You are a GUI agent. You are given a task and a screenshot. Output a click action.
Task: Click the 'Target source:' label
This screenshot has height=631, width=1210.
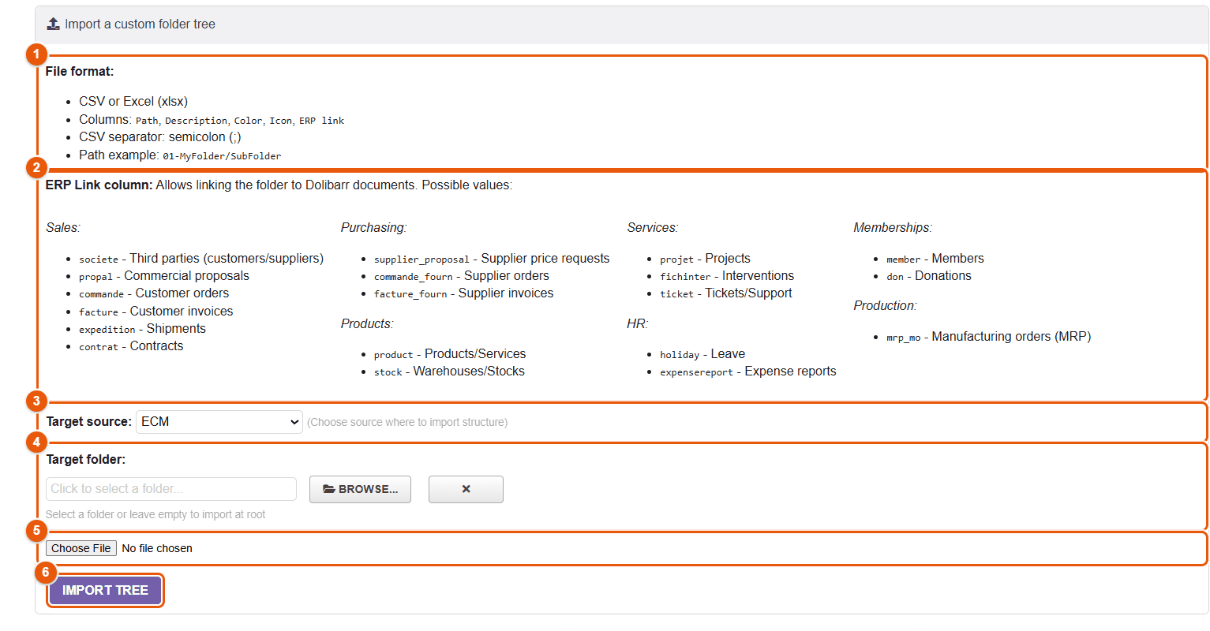pos(88,422)
